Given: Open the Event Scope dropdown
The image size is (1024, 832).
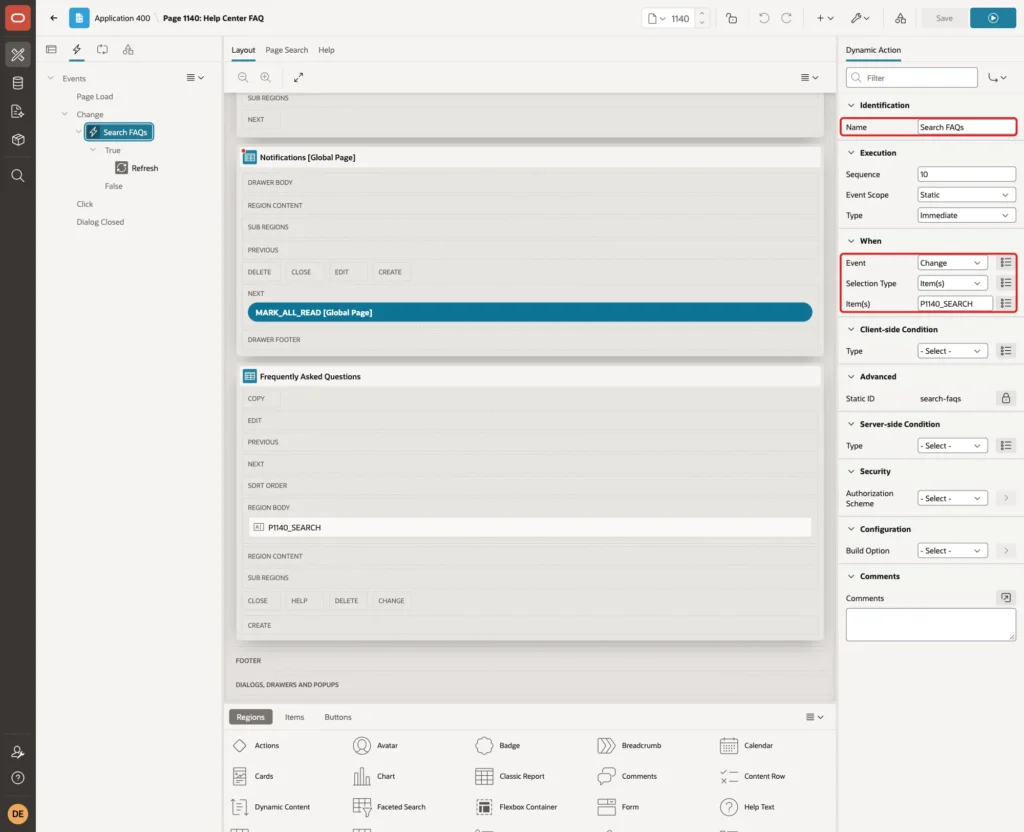Looking at the screenshot, I should coord(966,195).
